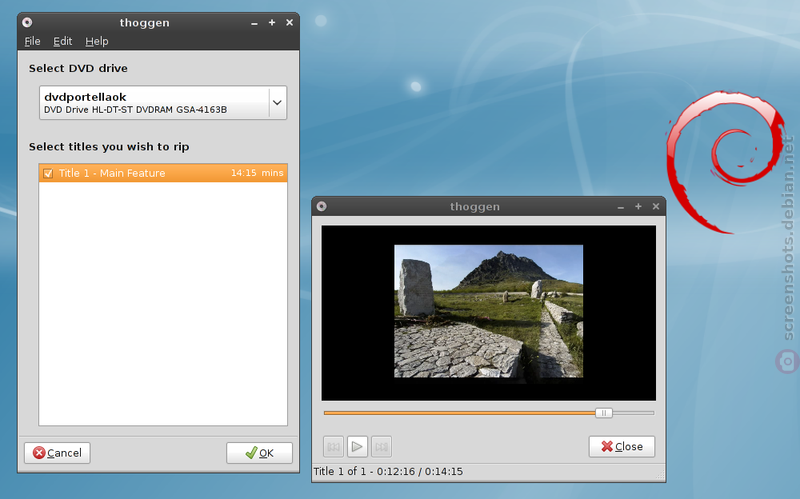Open the Edit menu
Image resolution: width=800 pixels, height=499 pixels.
[63, 41]
